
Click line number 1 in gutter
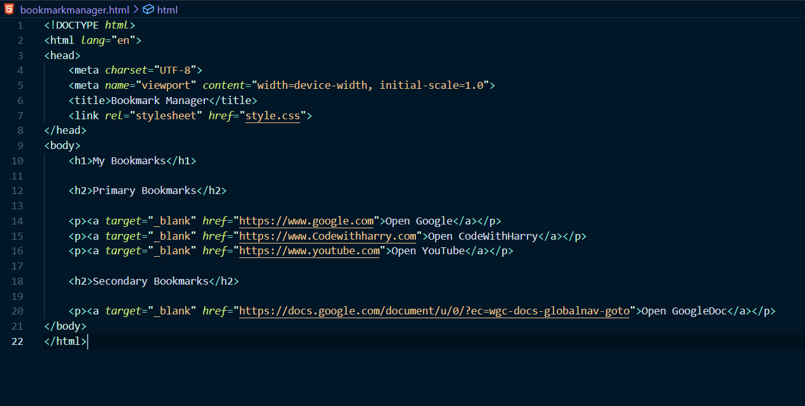pos(20,25)
